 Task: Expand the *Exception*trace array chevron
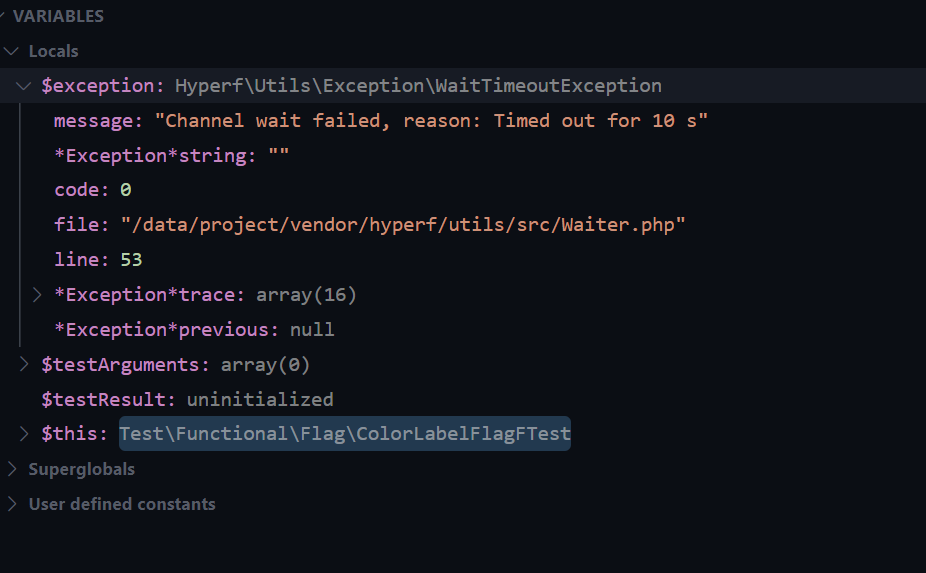(x=37, y=295)
